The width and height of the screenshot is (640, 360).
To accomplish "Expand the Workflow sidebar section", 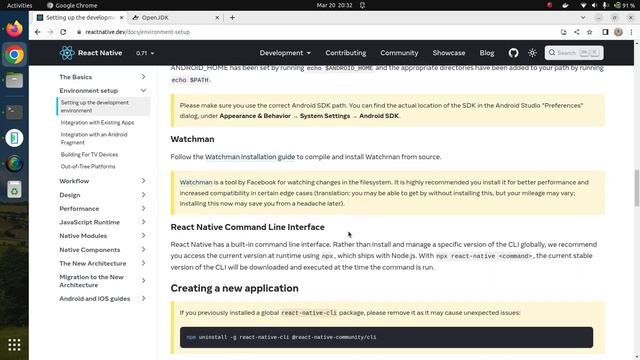I will point(143,181).
